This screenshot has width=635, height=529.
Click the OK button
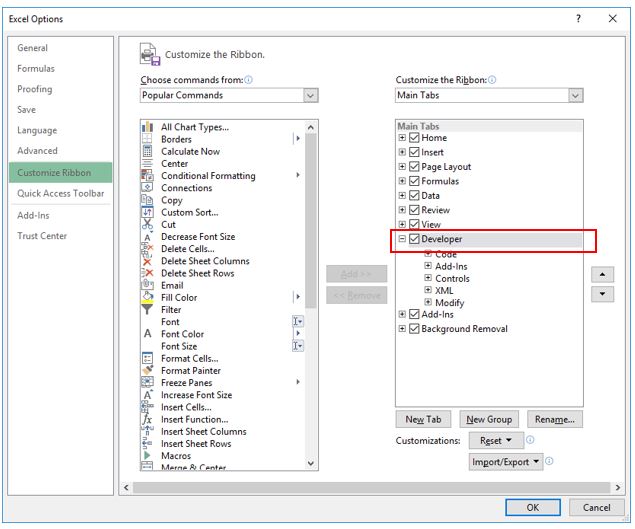[533, 508]
